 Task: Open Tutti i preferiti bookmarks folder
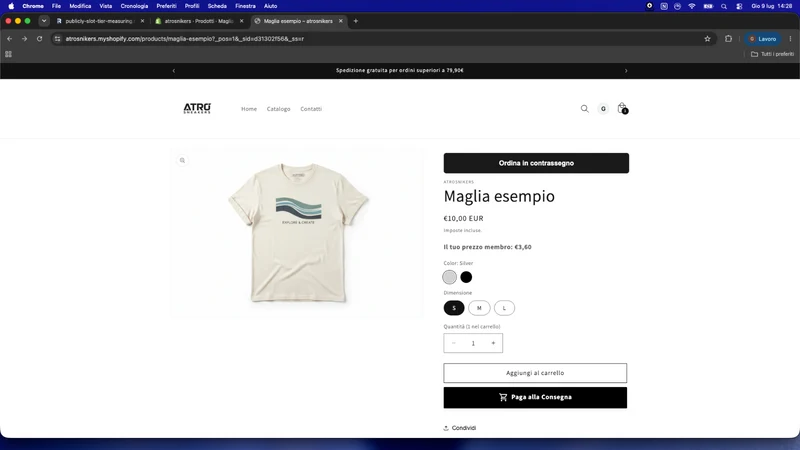pyautogui.click(x=772, y=54)
